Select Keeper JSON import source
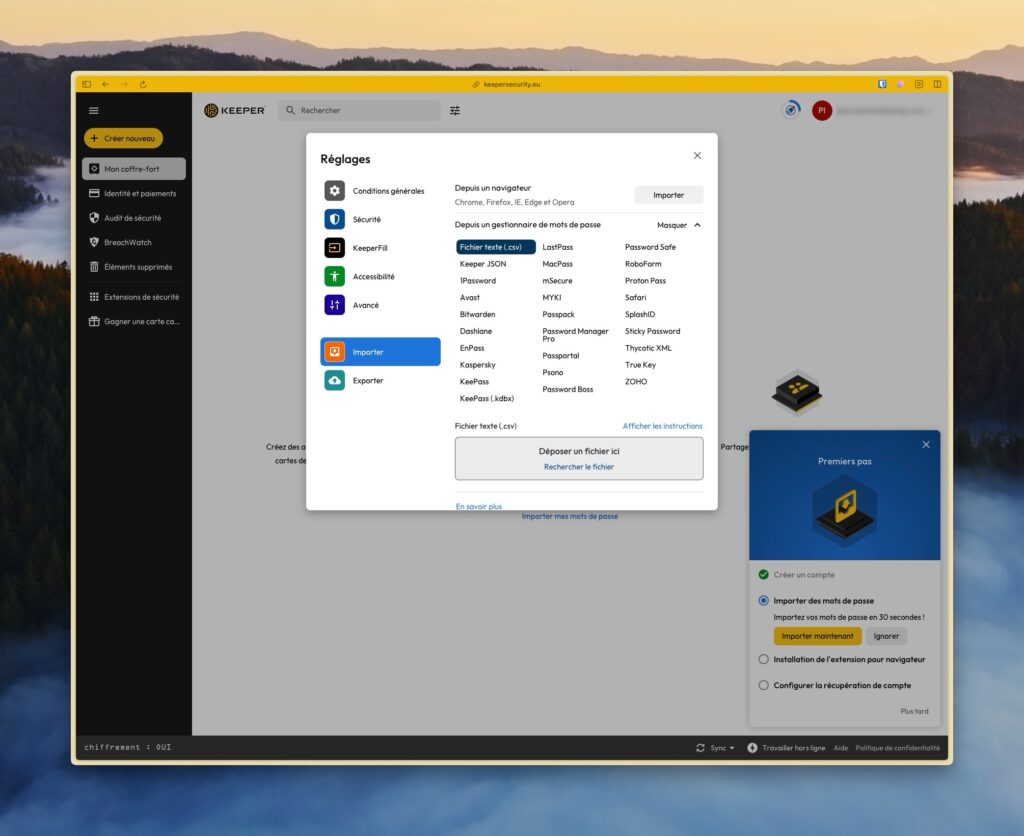 pos(483,264)
